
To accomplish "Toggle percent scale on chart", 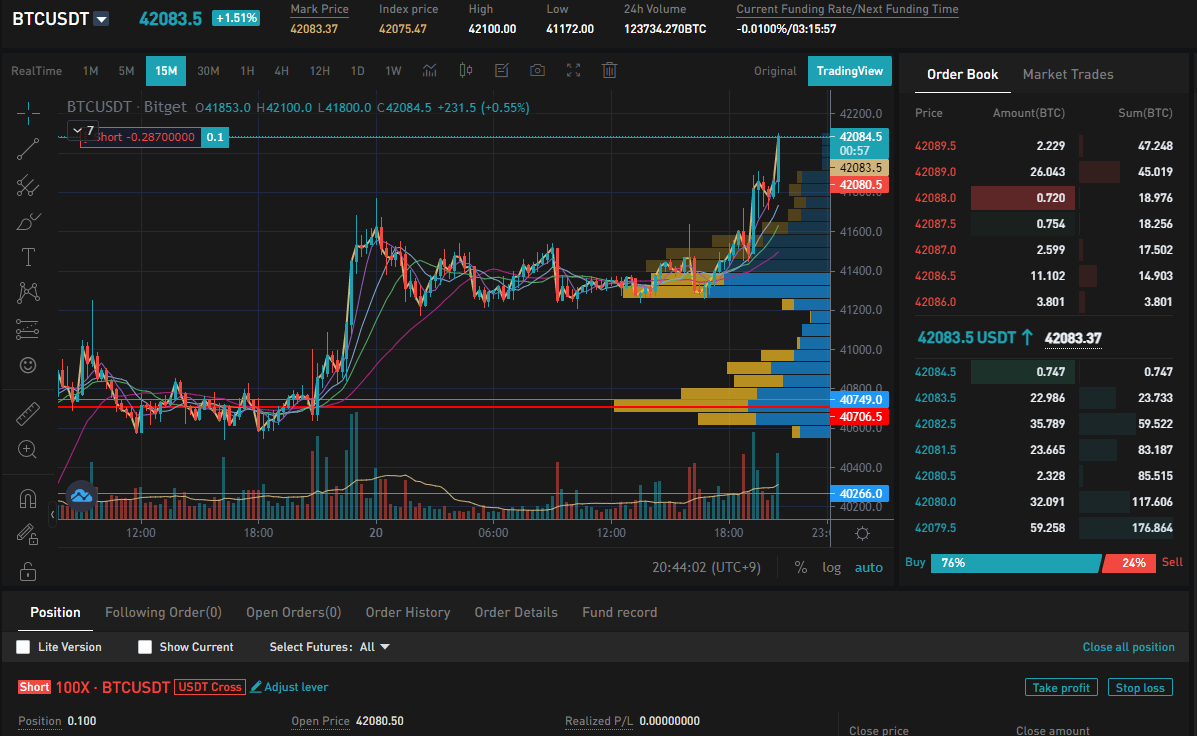I will [x=801, y=567].
